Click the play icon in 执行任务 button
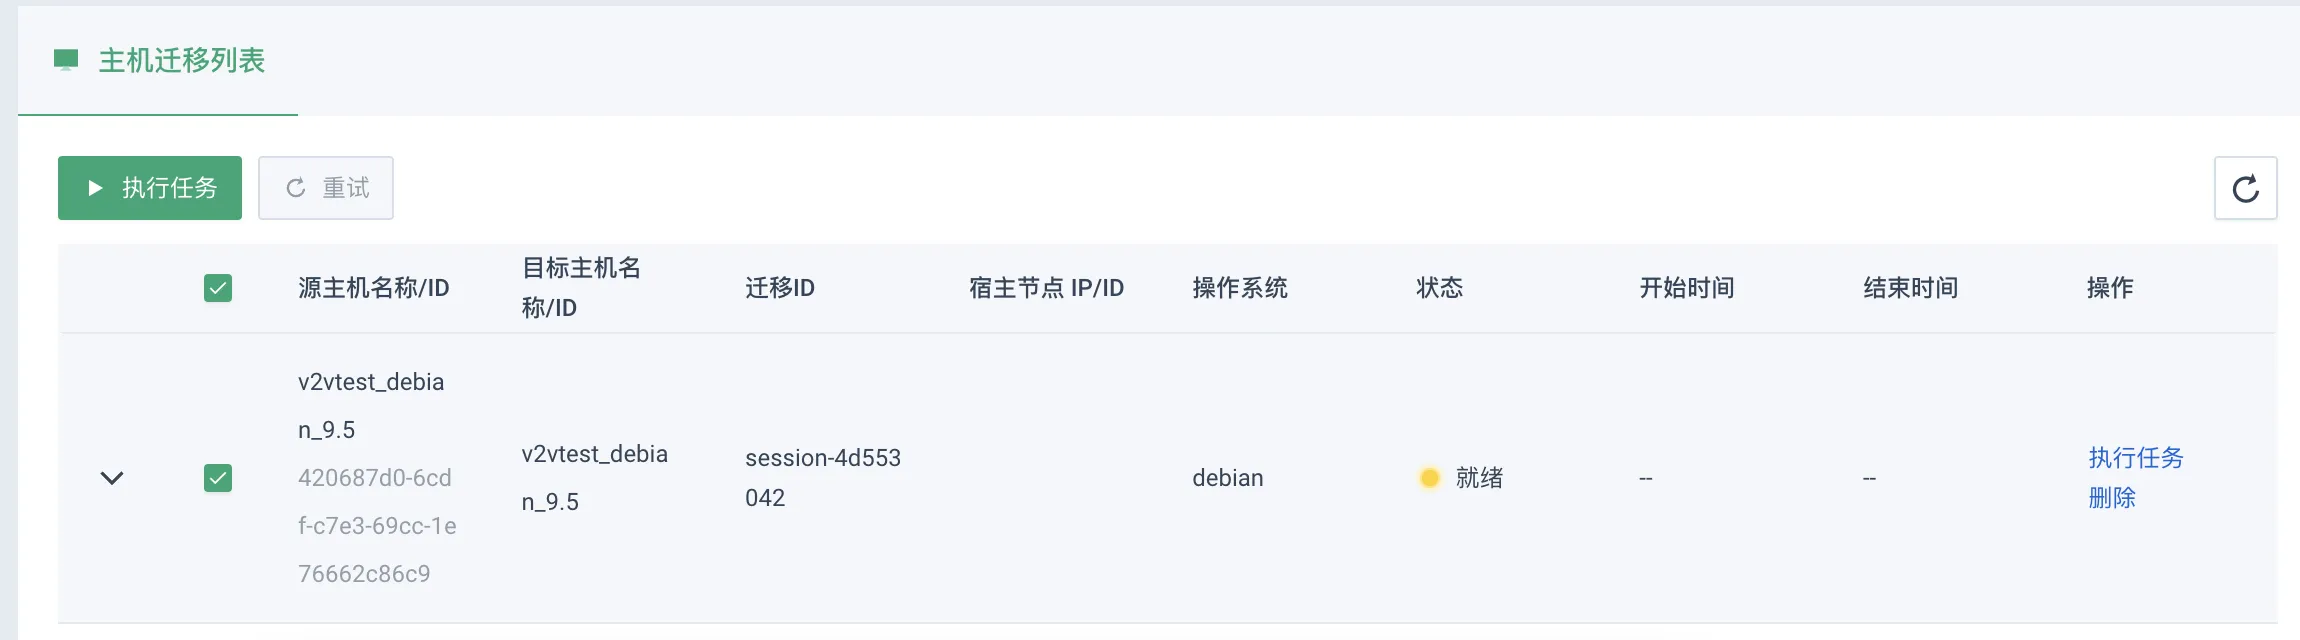This screenshot has width=2300, height=640. click(x=95, y=188)
